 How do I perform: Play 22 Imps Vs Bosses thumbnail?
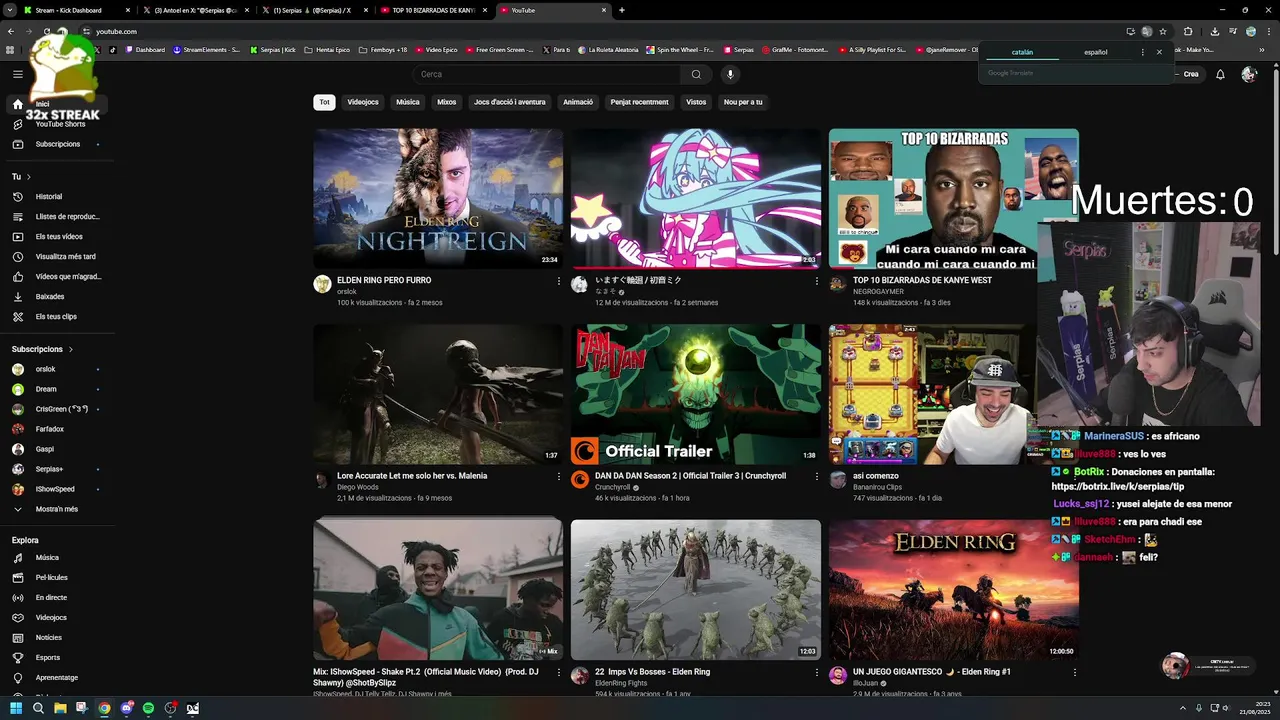[x=696, y=589]
